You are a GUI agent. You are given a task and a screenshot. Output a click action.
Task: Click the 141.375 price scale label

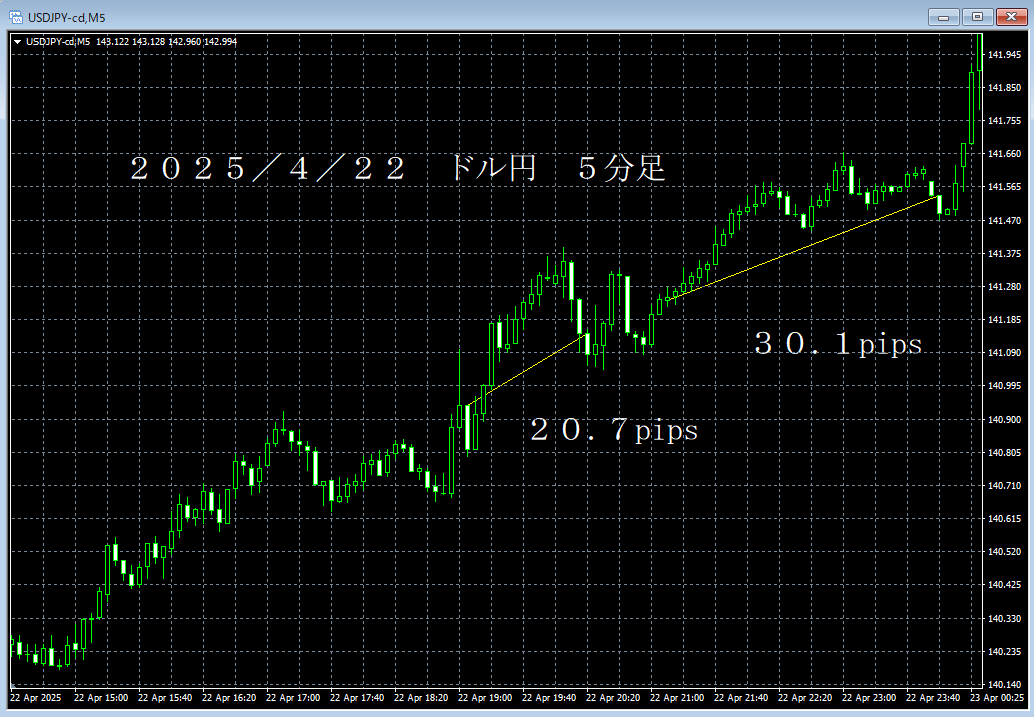(x=1004, y=253)
